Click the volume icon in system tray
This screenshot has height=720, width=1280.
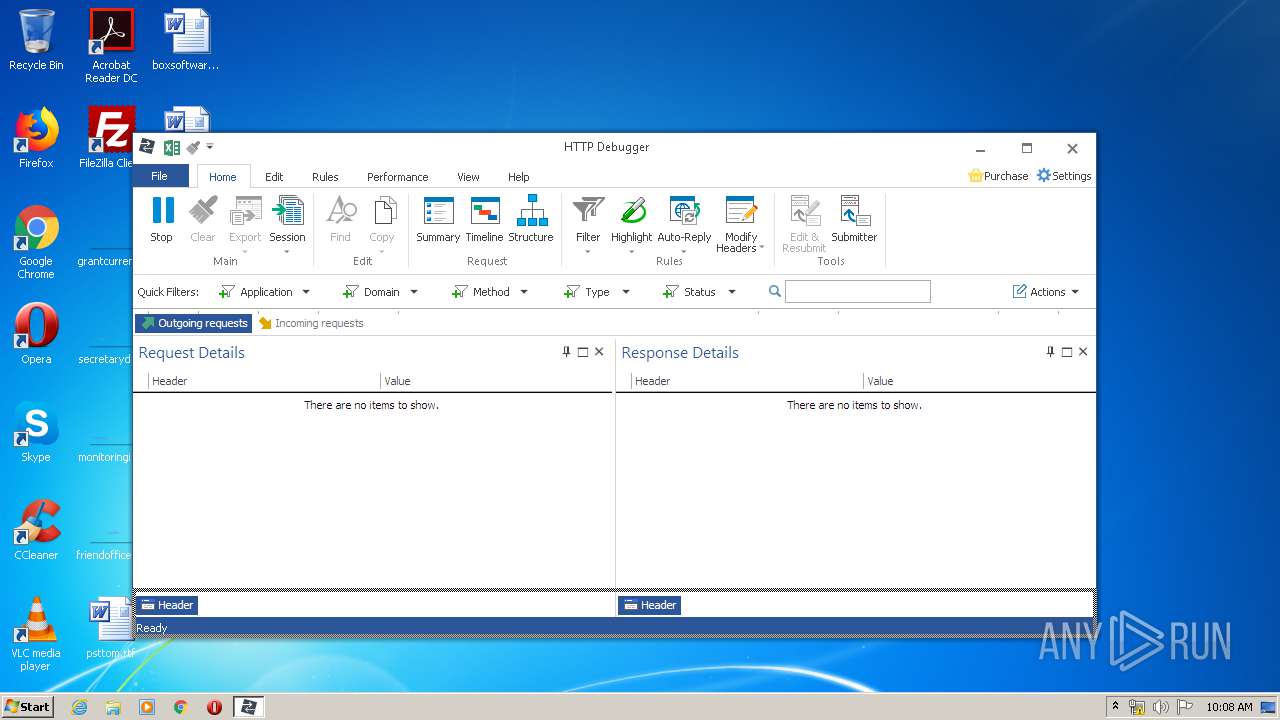click(1160, 707)
